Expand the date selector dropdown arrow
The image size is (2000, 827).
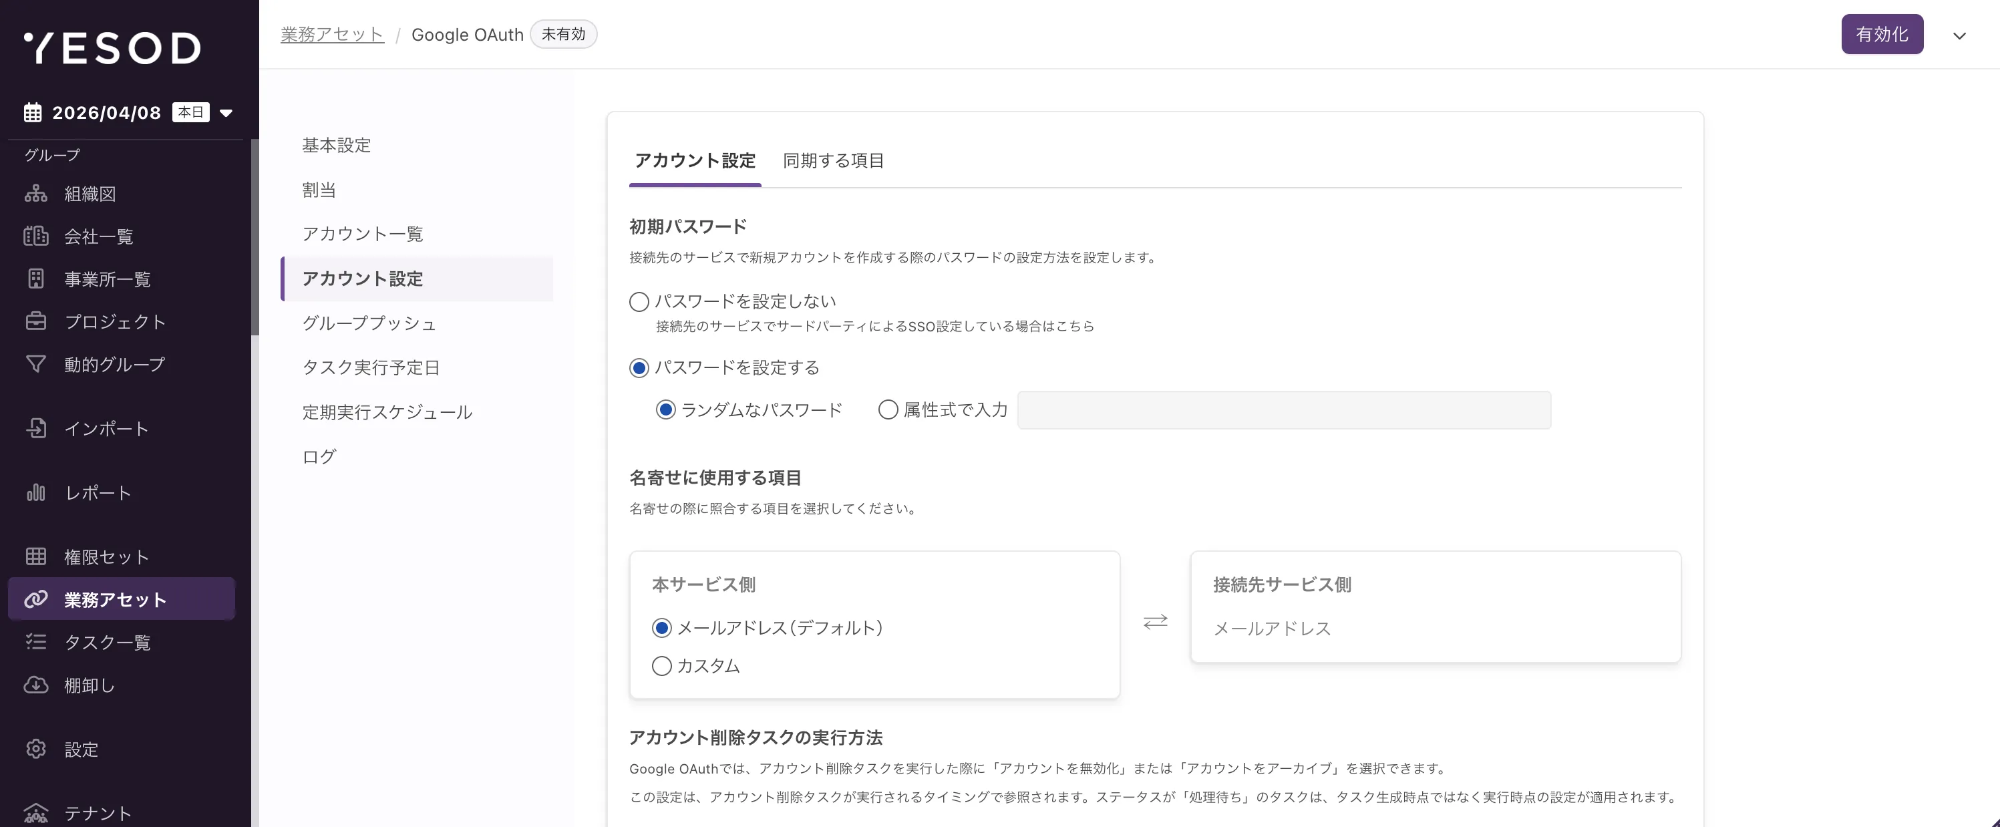point(227,113)
